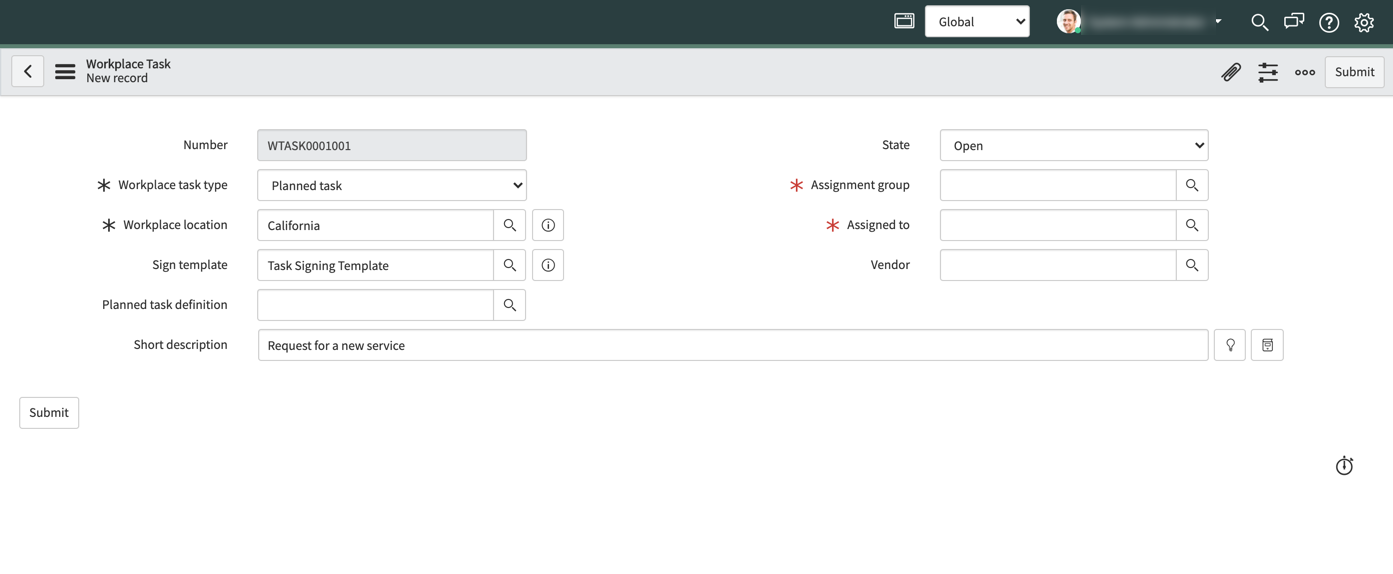This screenshot has width=1393, height=574.
Task: Click the Planned task definition label
Action: [x=165, y=305]
